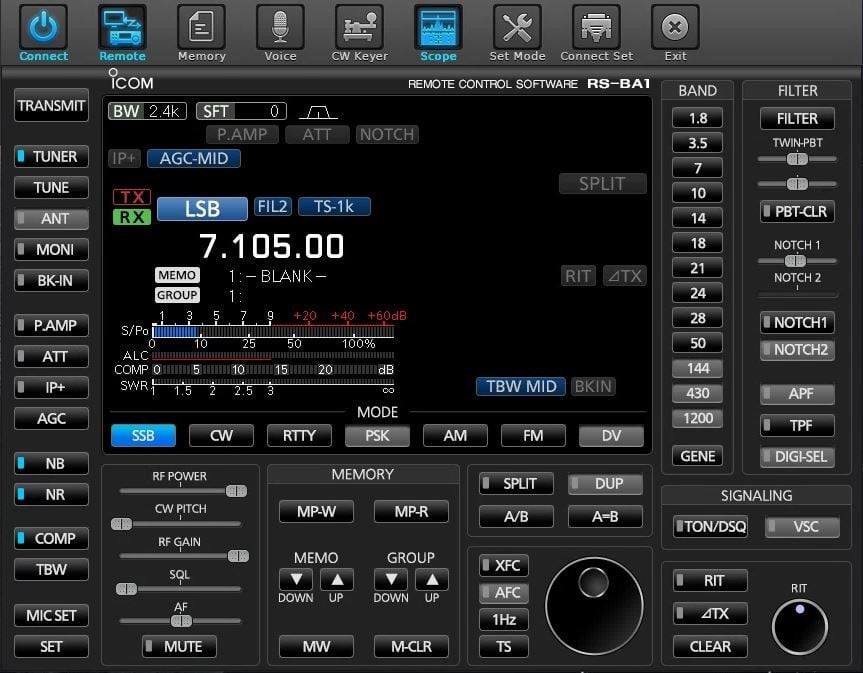Click the main tuning dial

point(594,606)
